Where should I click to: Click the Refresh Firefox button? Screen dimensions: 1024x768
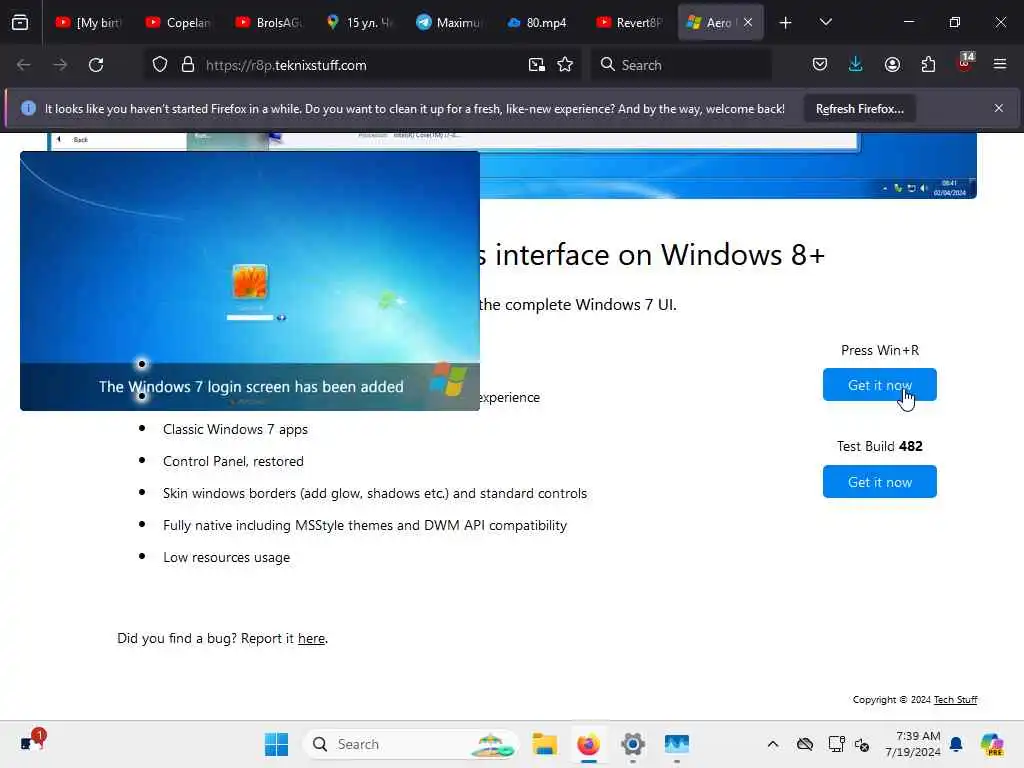(859, 108)
